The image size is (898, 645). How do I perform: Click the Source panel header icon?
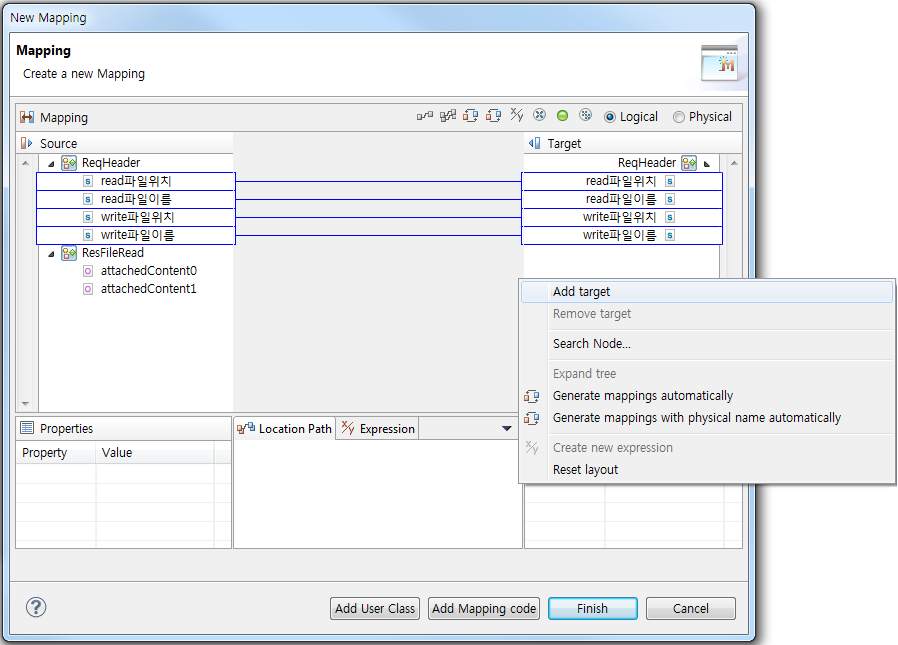[24, 142]
